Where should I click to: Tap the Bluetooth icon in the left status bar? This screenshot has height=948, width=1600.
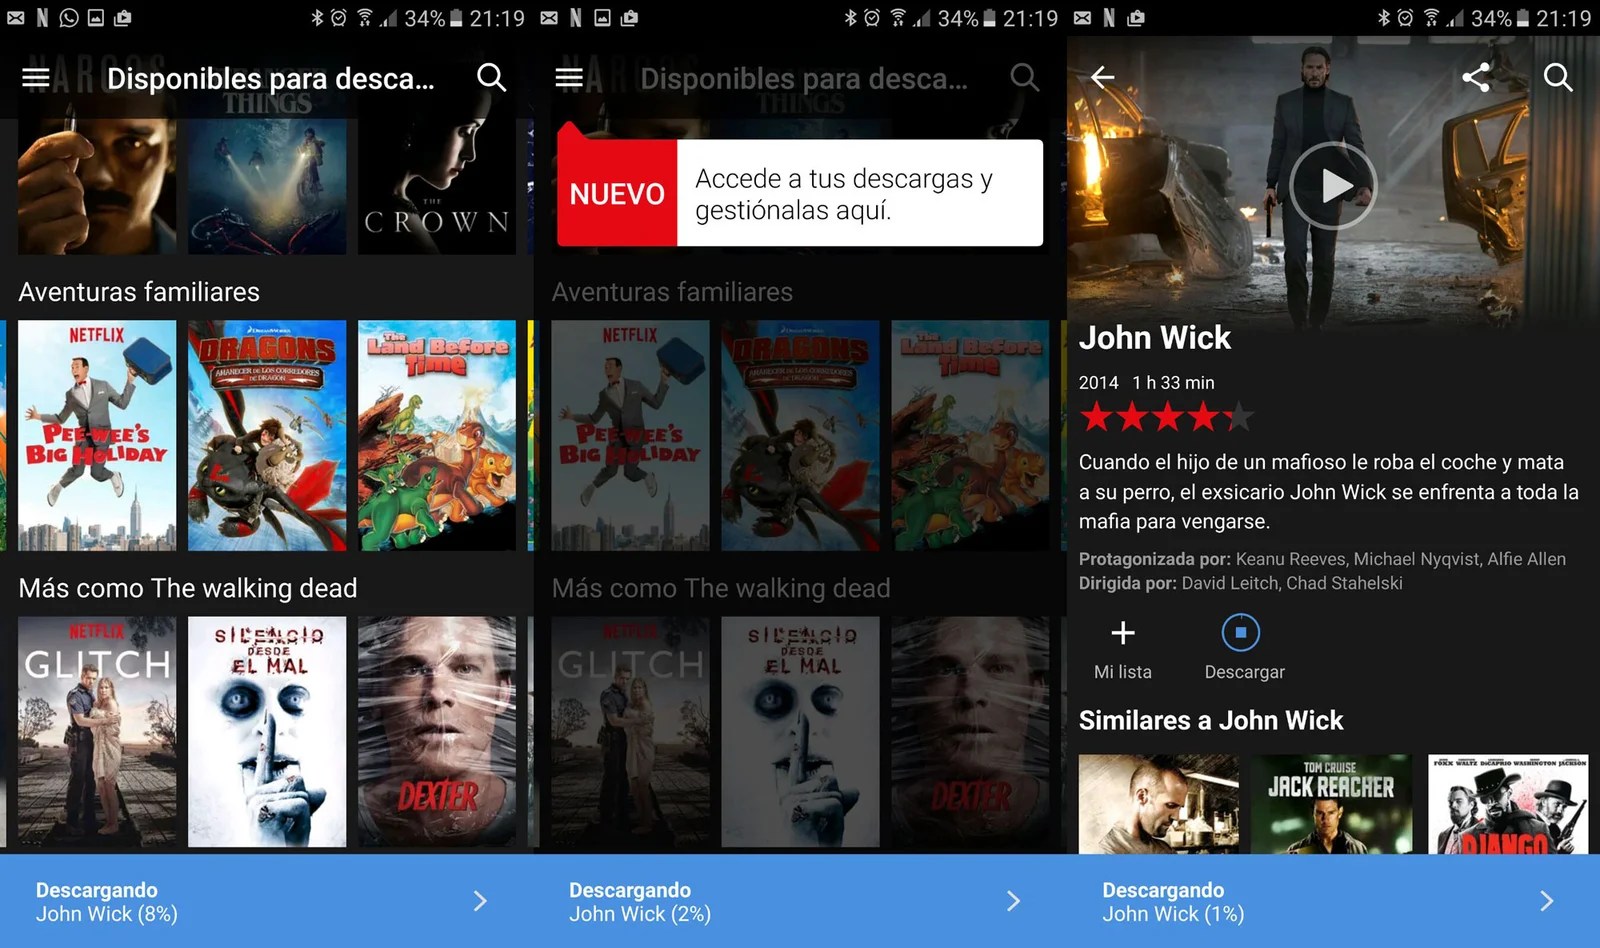pyautogui.click(x=317, y=18)
